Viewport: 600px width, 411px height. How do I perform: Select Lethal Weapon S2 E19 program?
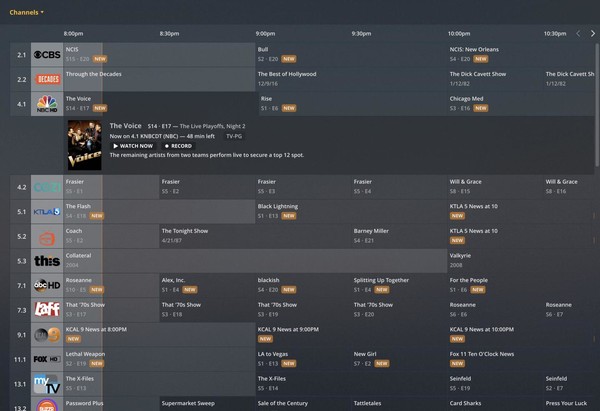point(159,359)
